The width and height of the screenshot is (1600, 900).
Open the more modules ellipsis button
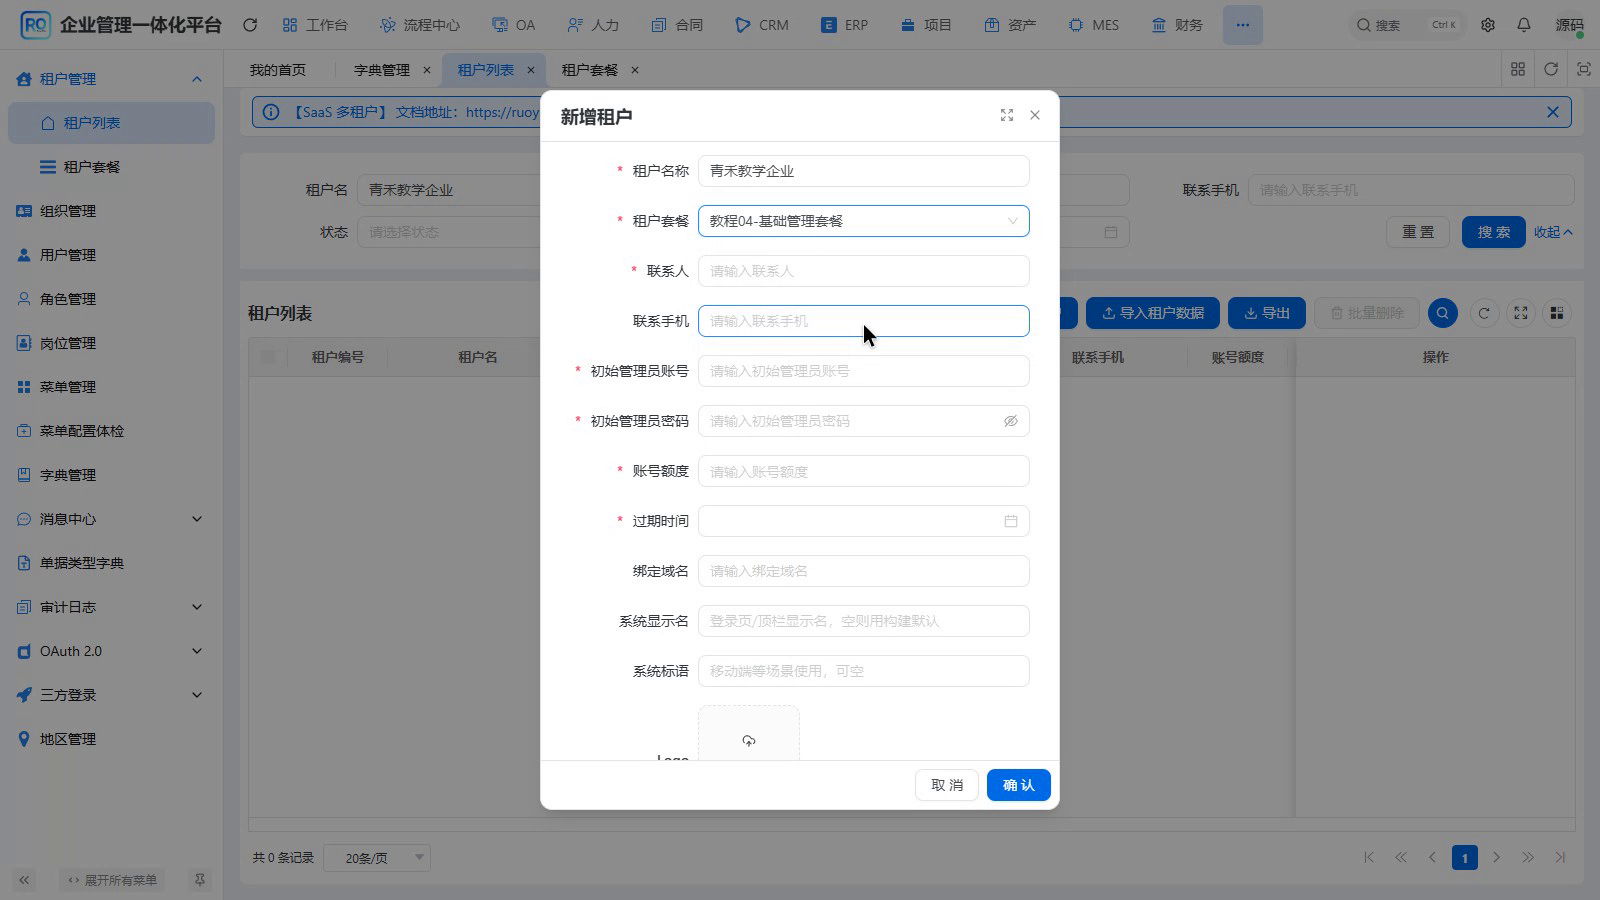tap(1242, 25)
